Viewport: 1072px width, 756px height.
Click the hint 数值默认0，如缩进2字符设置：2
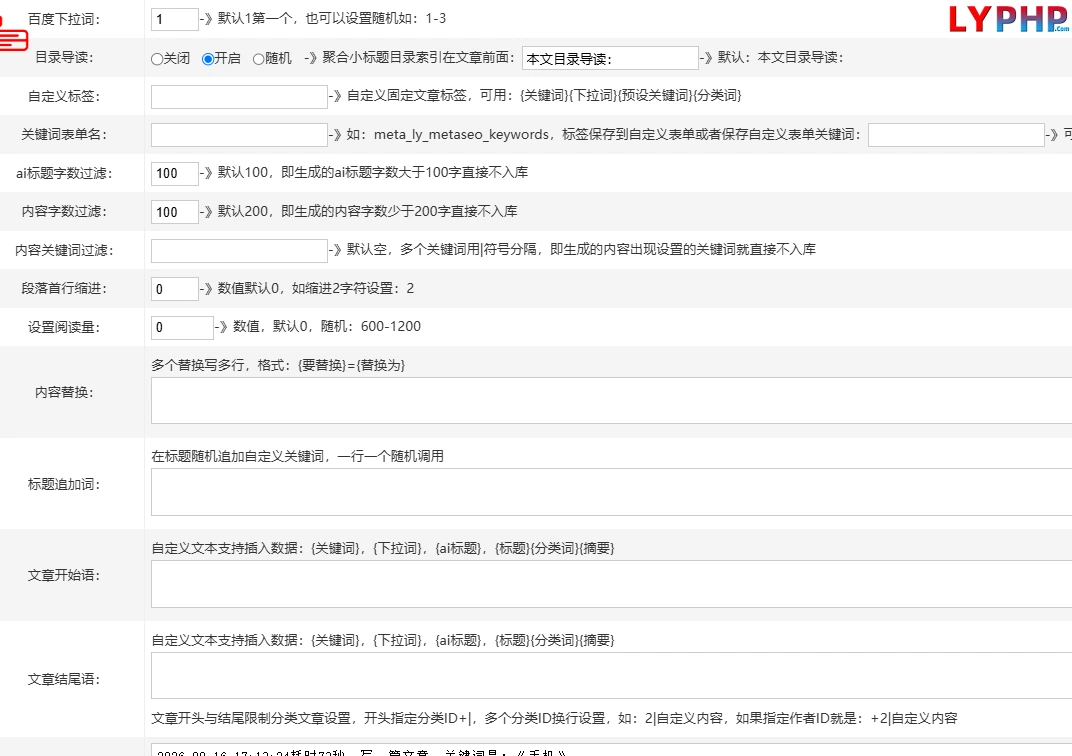tap(316, 288)
